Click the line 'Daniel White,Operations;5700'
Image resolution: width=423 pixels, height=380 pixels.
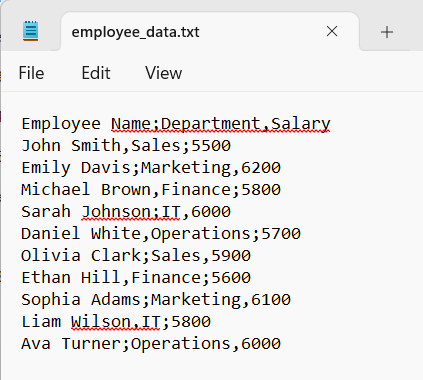[x=161, y=234]
